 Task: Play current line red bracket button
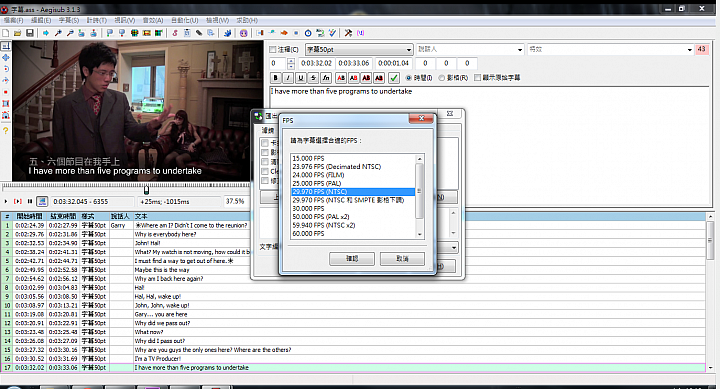[x=18, y=202]
